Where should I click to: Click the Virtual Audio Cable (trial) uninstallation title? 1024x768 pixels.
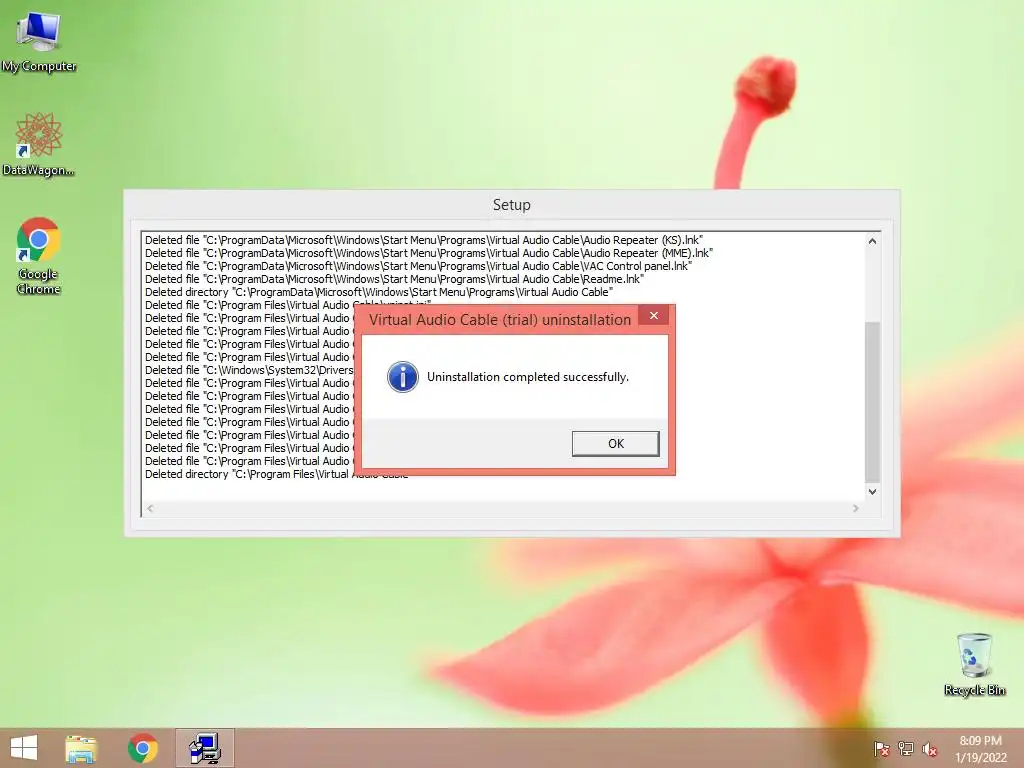pyautogui.click(x=500, y=319)
